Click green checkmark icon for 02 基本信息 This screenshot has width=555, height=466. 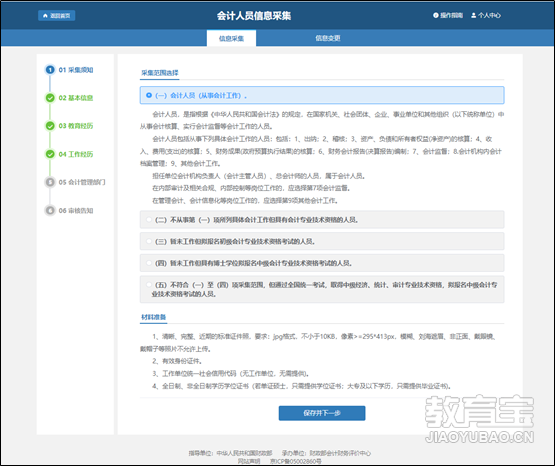(50, 98)
